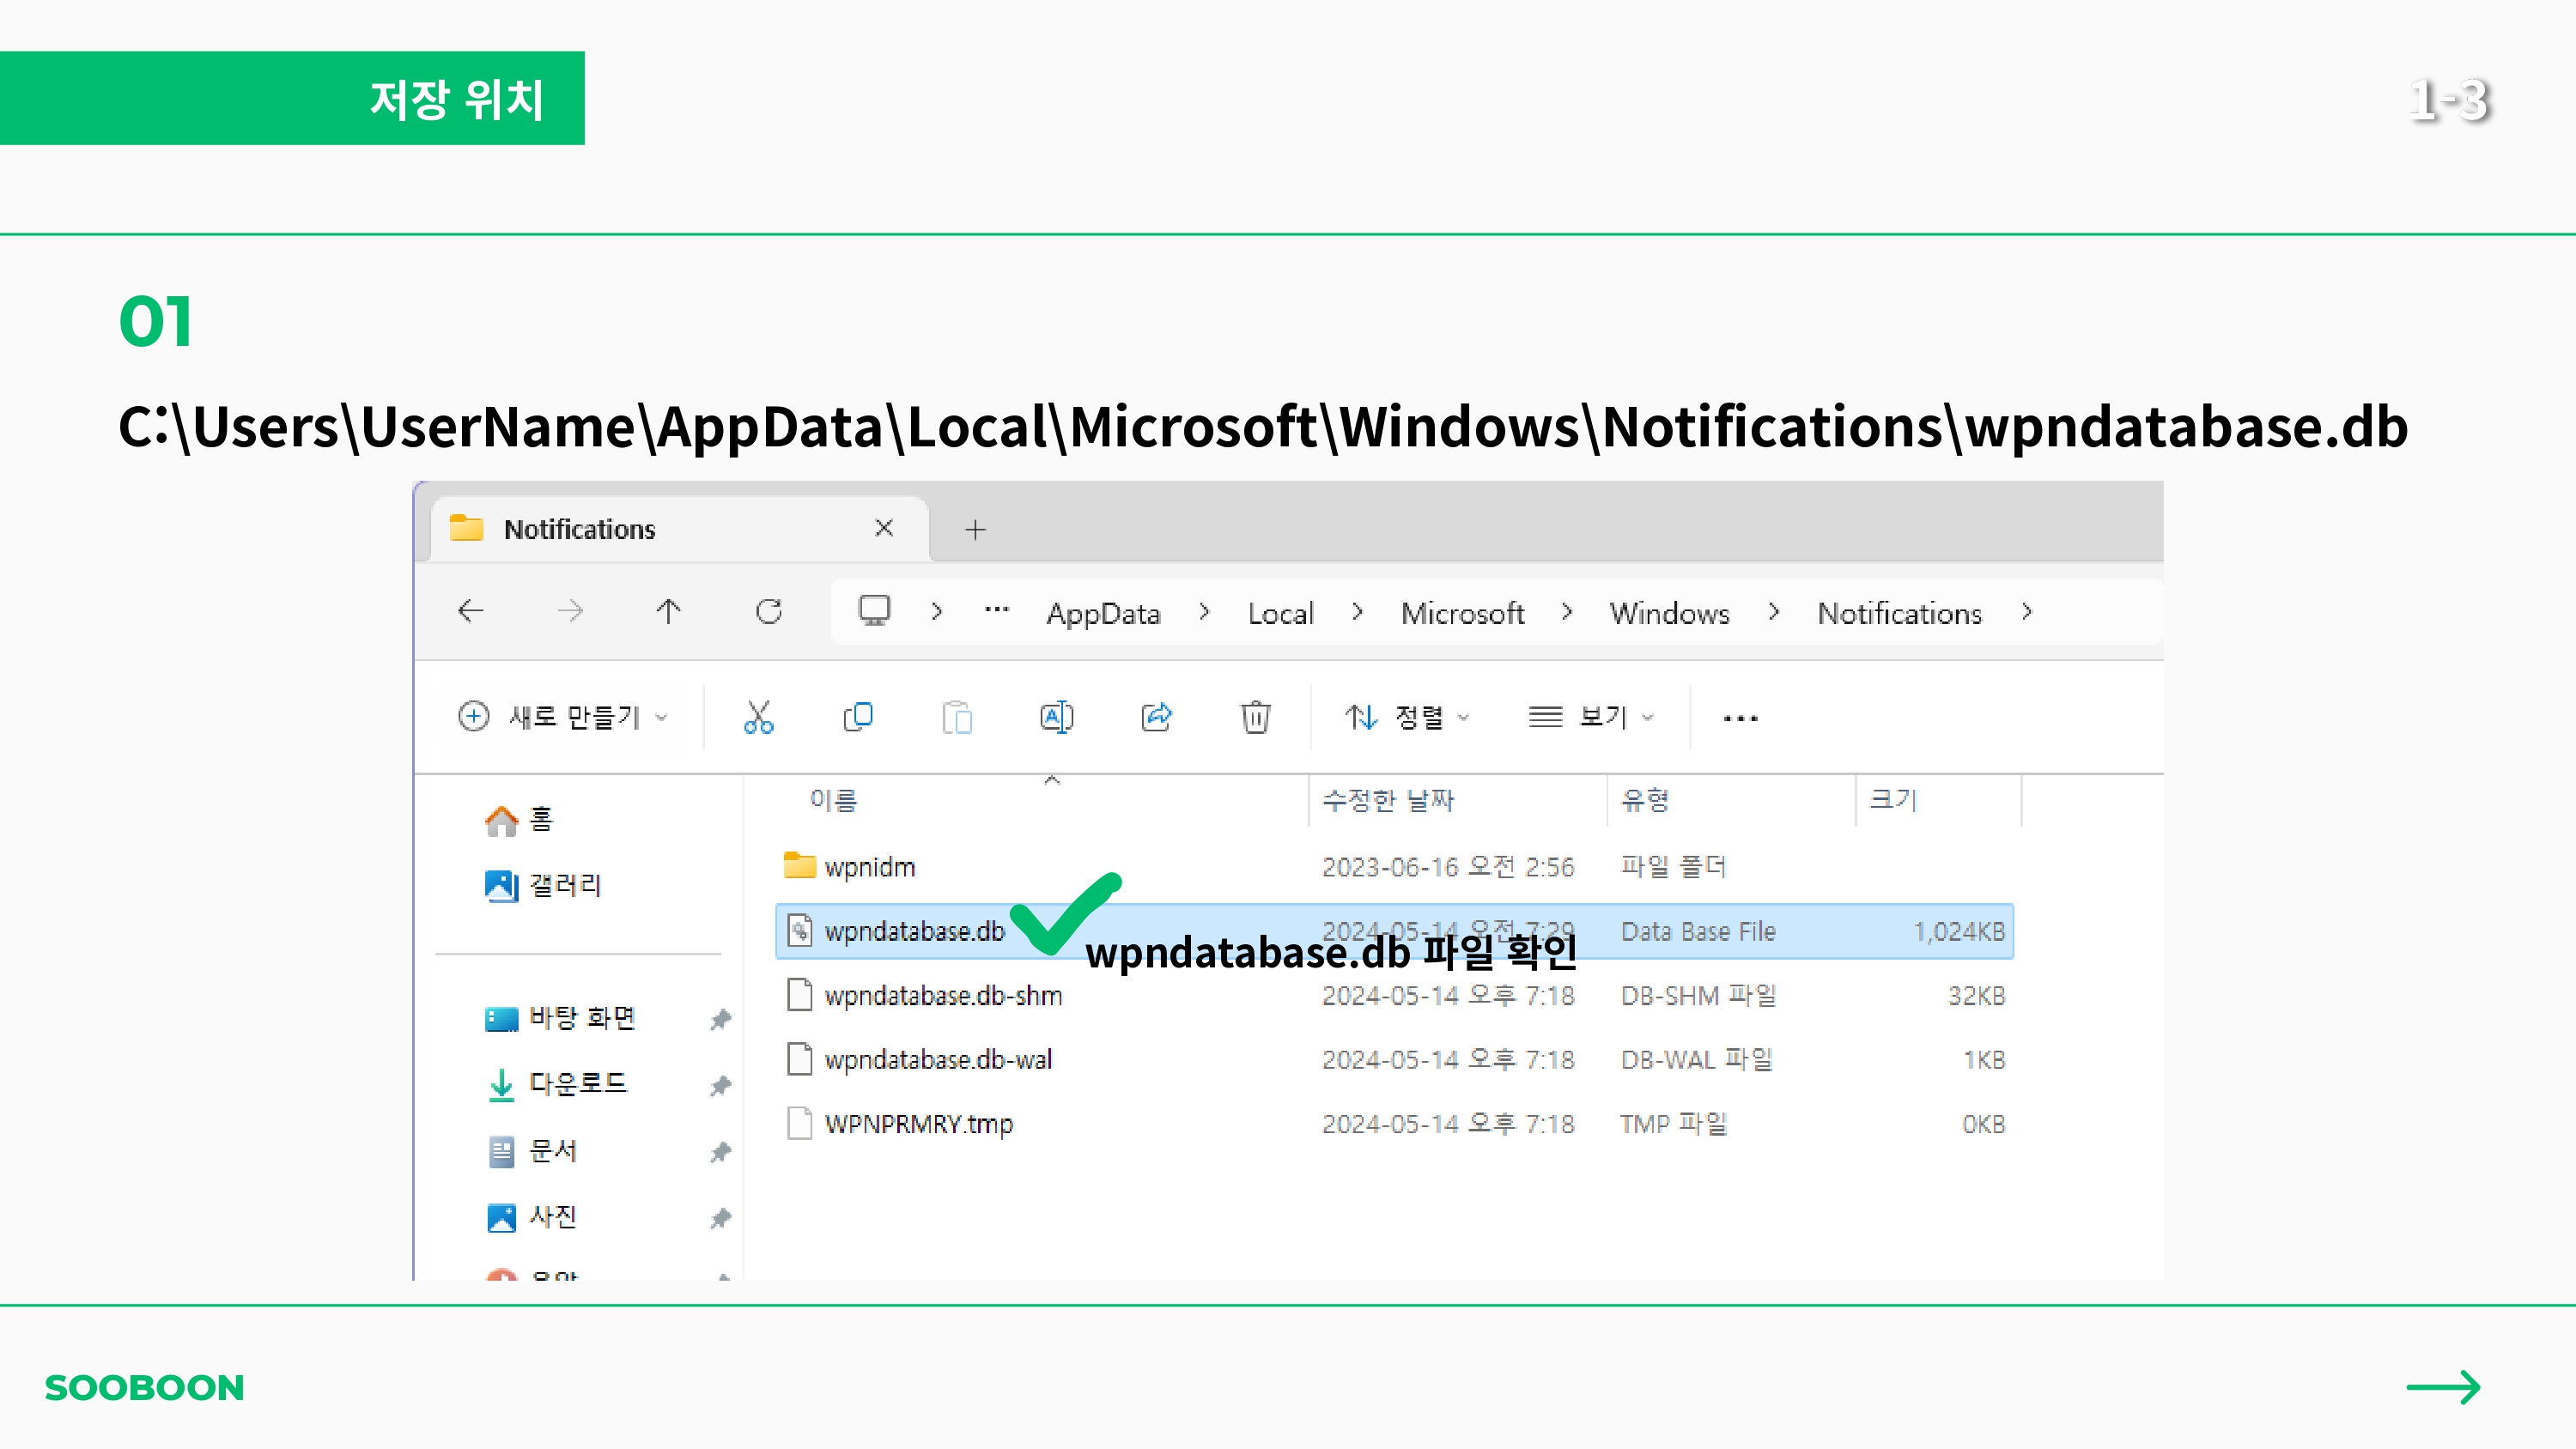Click the Rename icon in toolbar
Viewport: 2576px width, 1449px height.
(1056, 717)
